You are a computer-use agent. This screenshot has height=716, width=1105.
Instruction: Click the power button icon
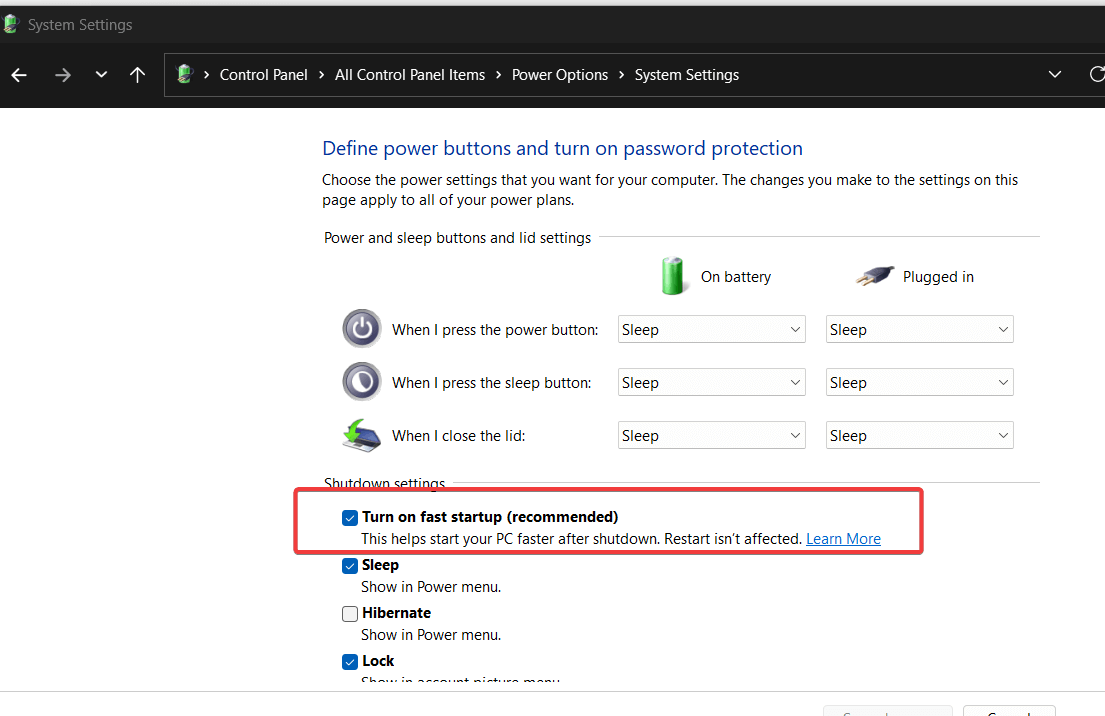361,329
